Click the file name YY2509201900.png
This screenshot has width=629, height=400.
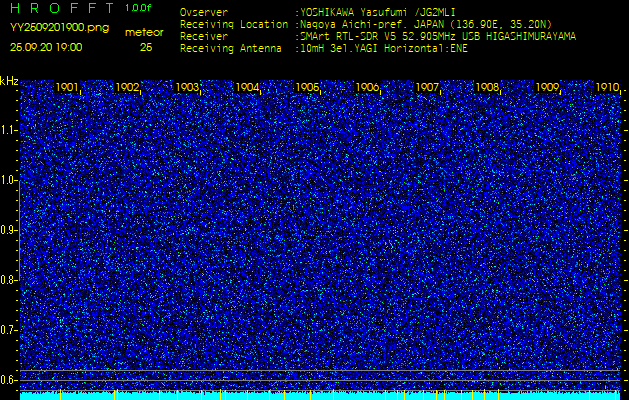[59, 28]
